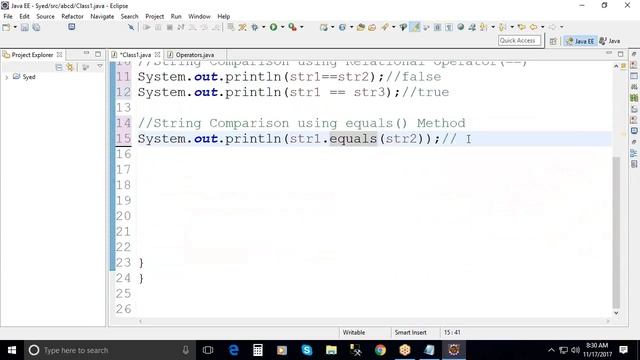The width and height of the screenshot is (640, 360).
Task: Open the Source menu
Action: (45, 16)
